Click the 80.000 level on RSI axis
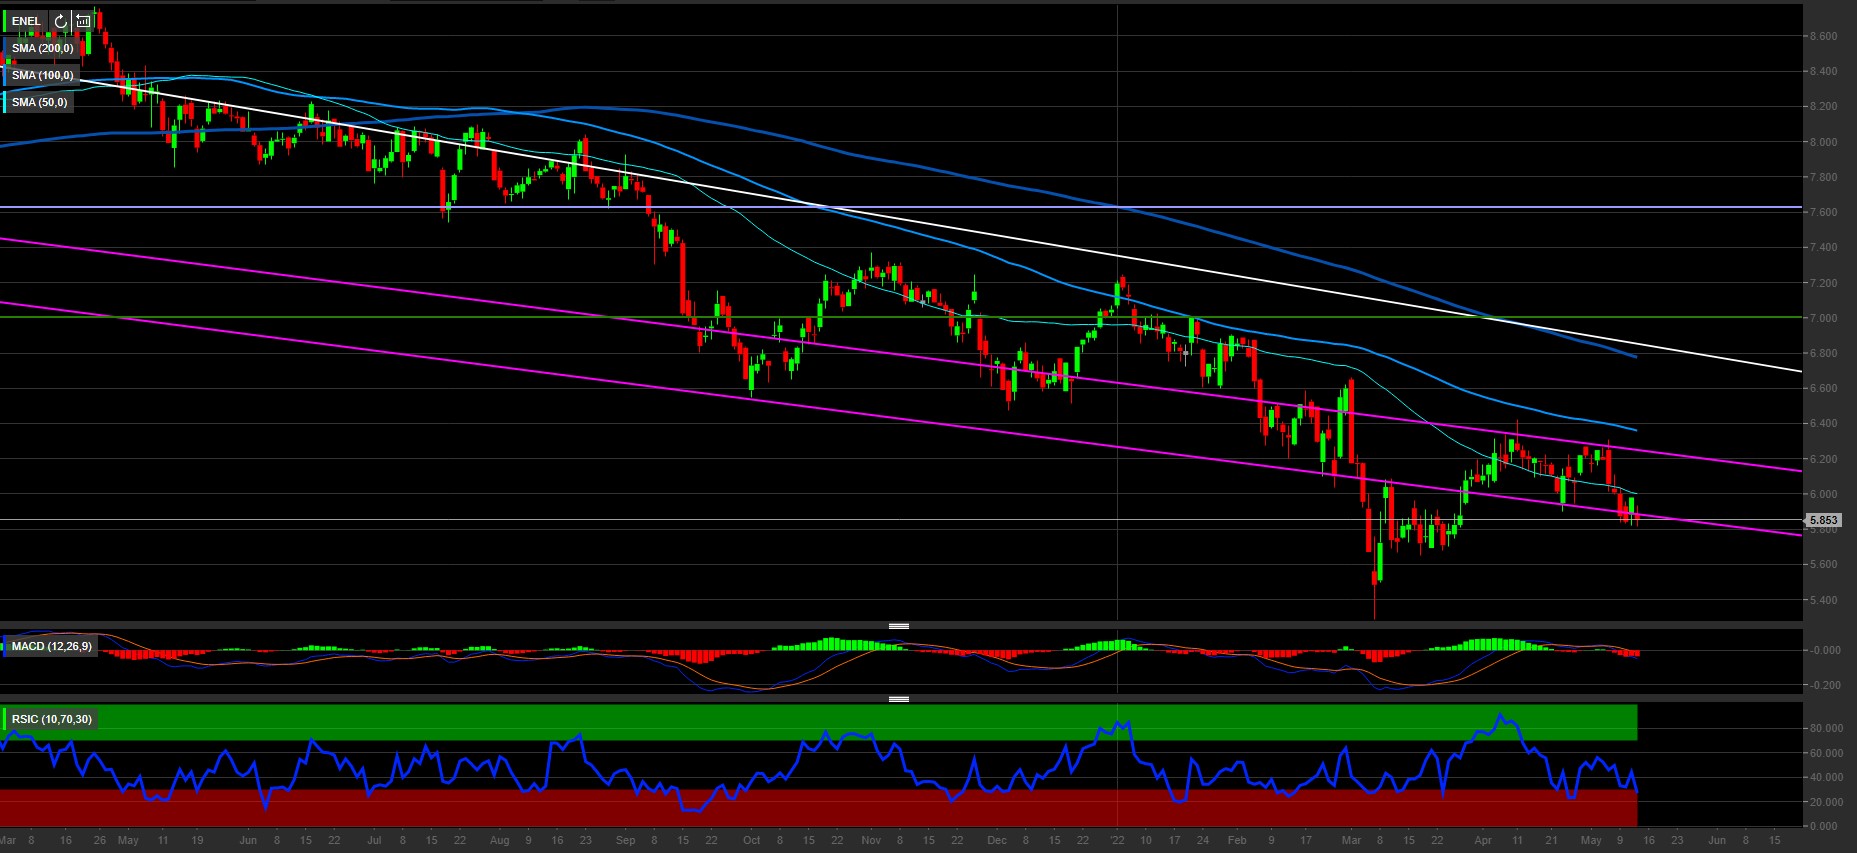The height and width of the screenshot is (853, 1857). (1825, 729)
